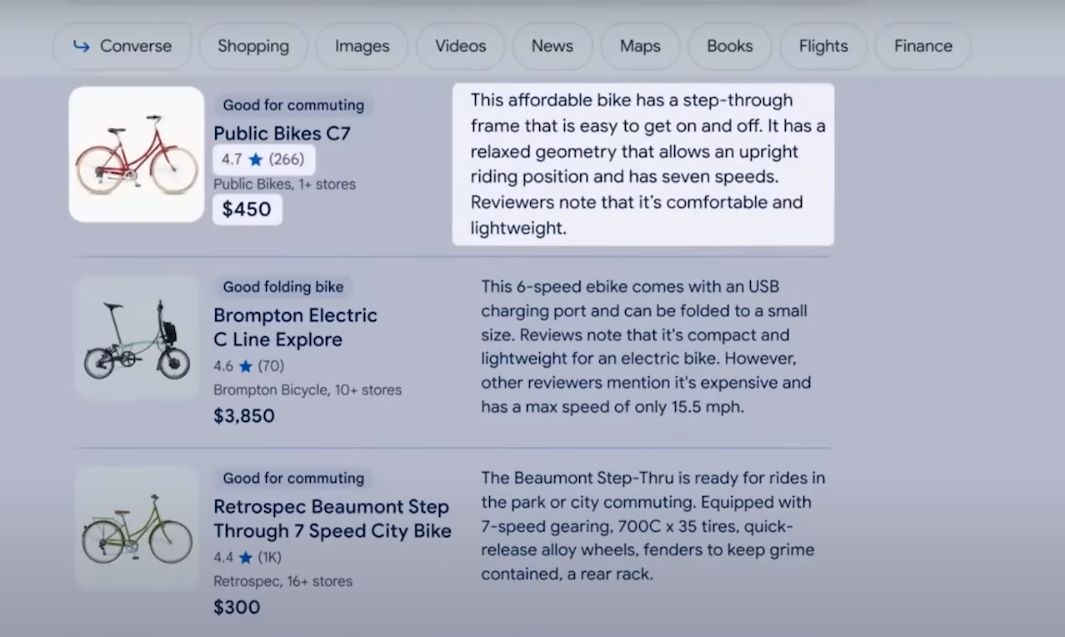
Task: Switch to the Images tab
Action: click(x=362, y=46)
